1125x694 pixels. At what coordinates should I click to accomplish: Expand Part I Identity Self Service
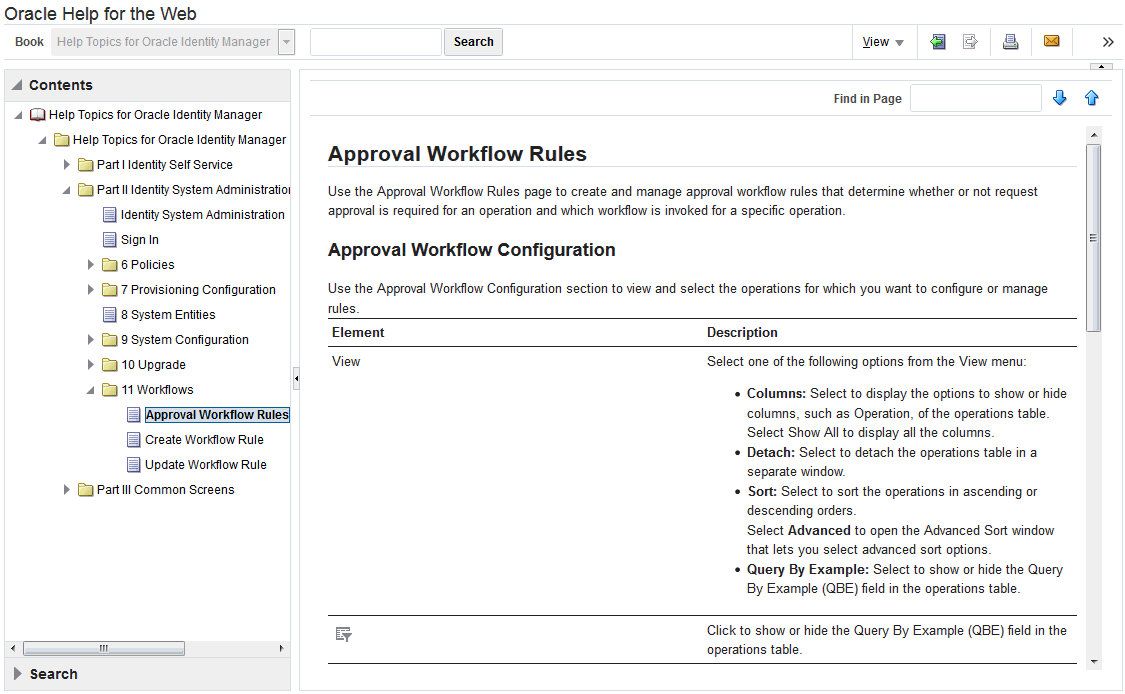tap(67, 164)
